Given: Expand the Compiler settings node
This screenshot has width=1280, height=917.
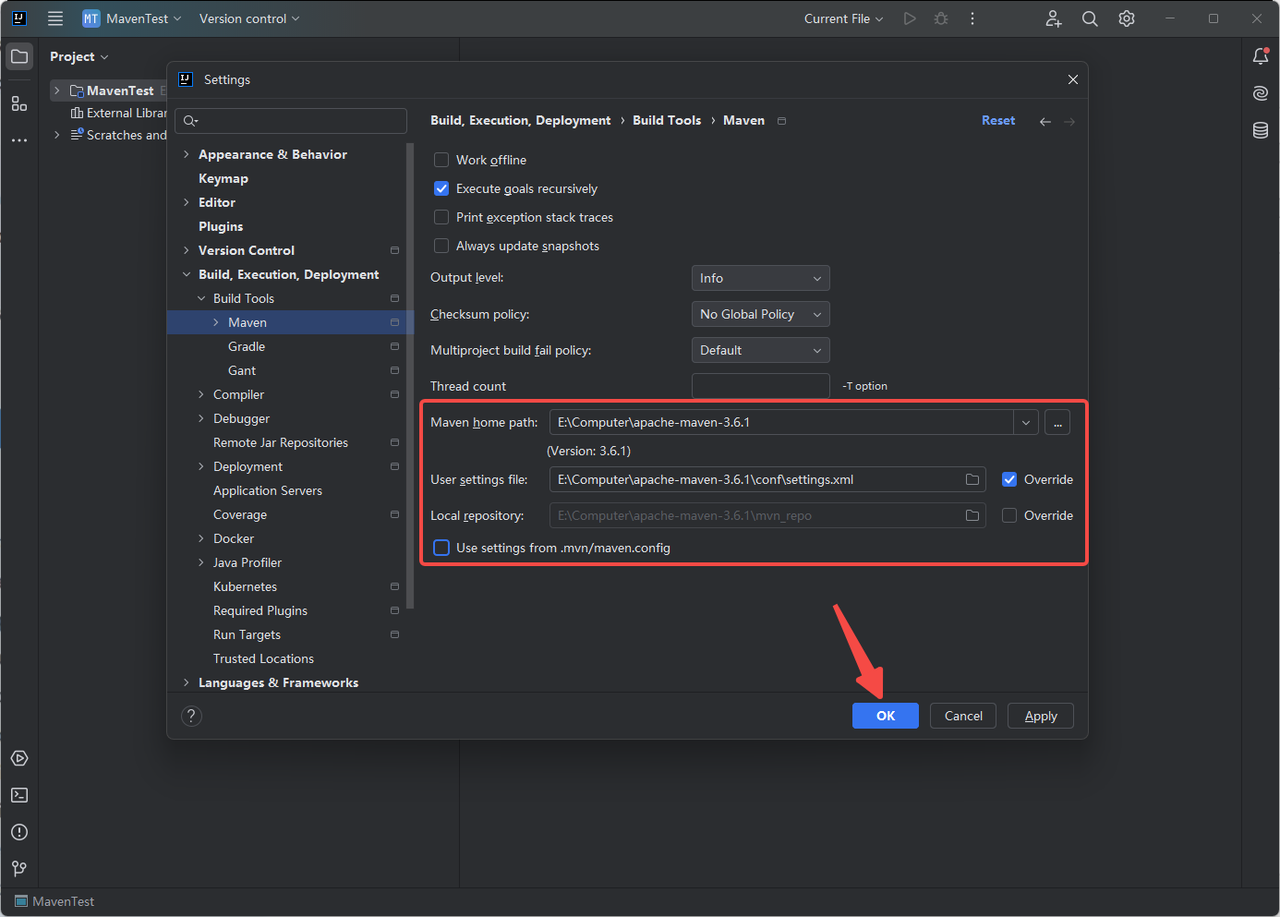Looking at the screenshot, I should point(201,394).
